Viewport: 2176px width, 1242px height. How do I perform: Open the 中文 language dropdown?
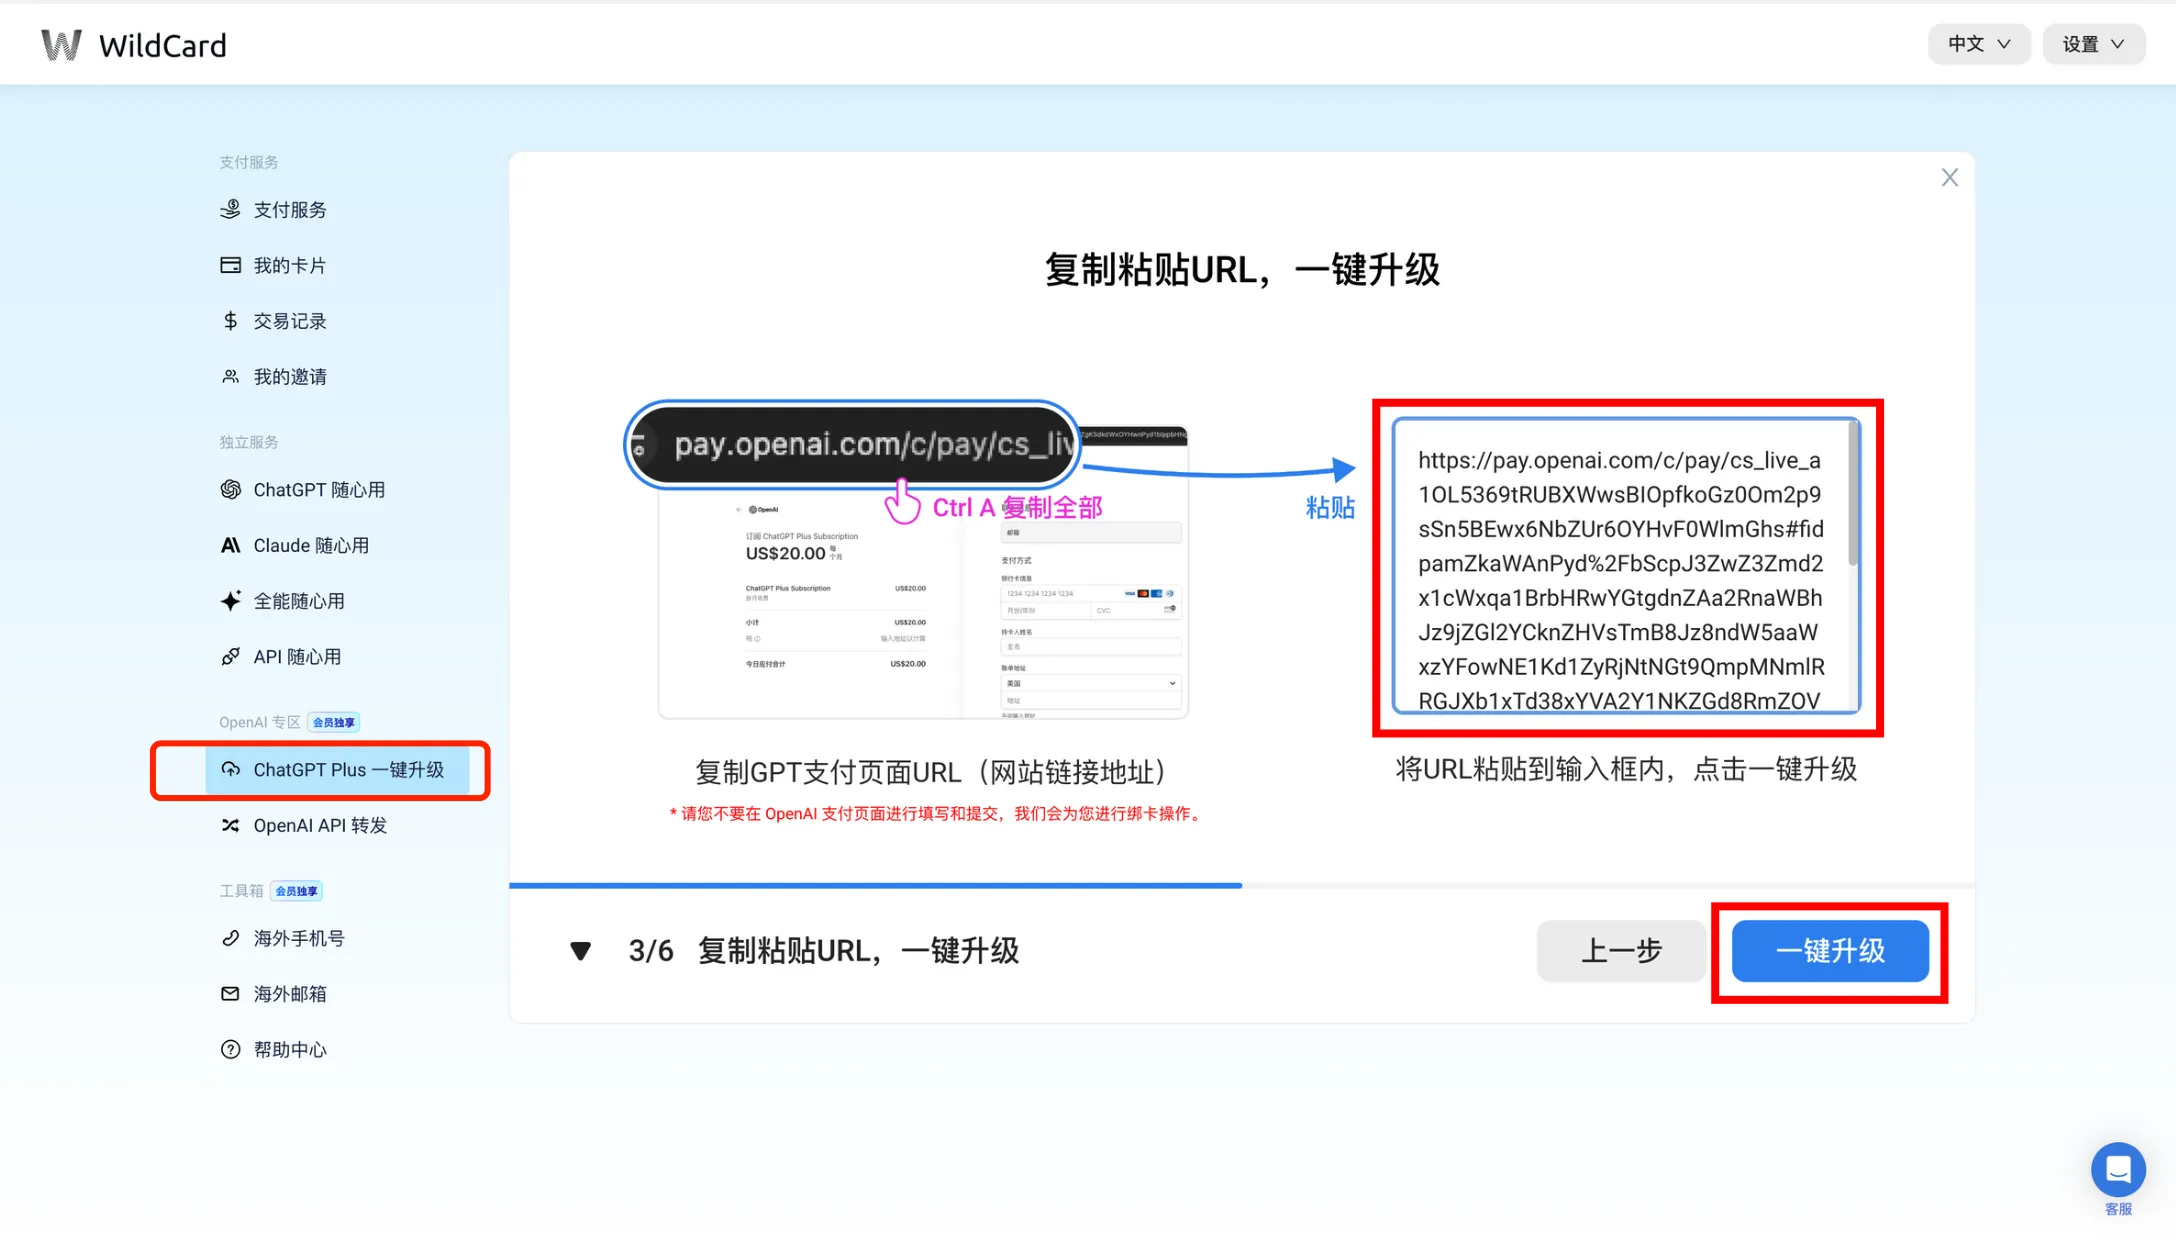coord(1979,44)
